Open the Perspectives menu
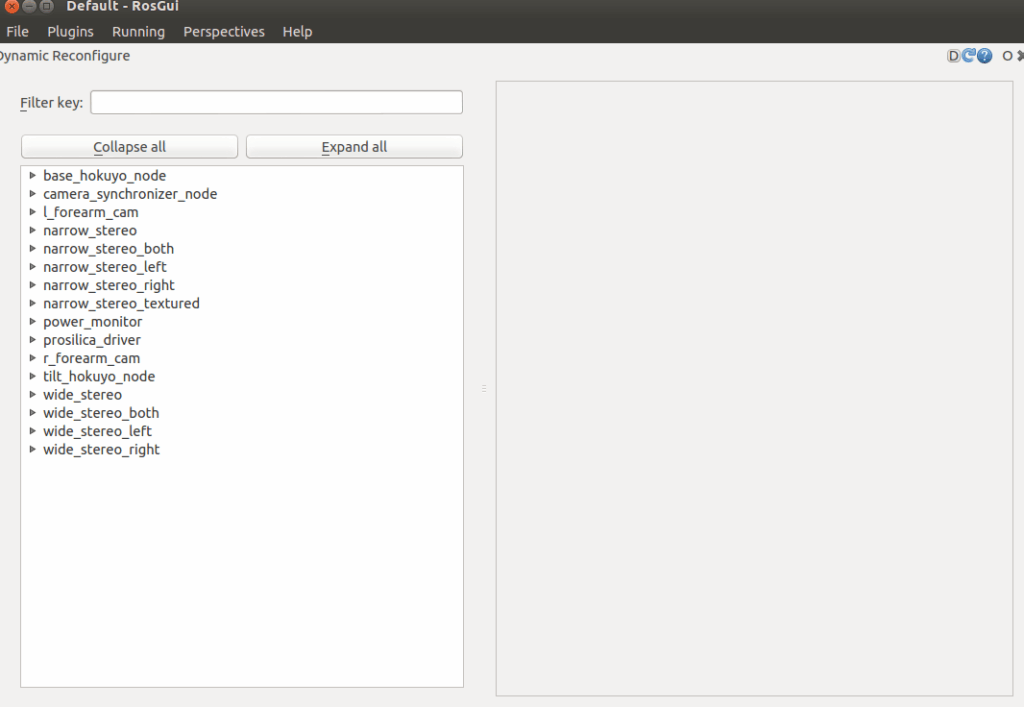The width and height of the screenshot is (1024, 707). click(224, 32)
